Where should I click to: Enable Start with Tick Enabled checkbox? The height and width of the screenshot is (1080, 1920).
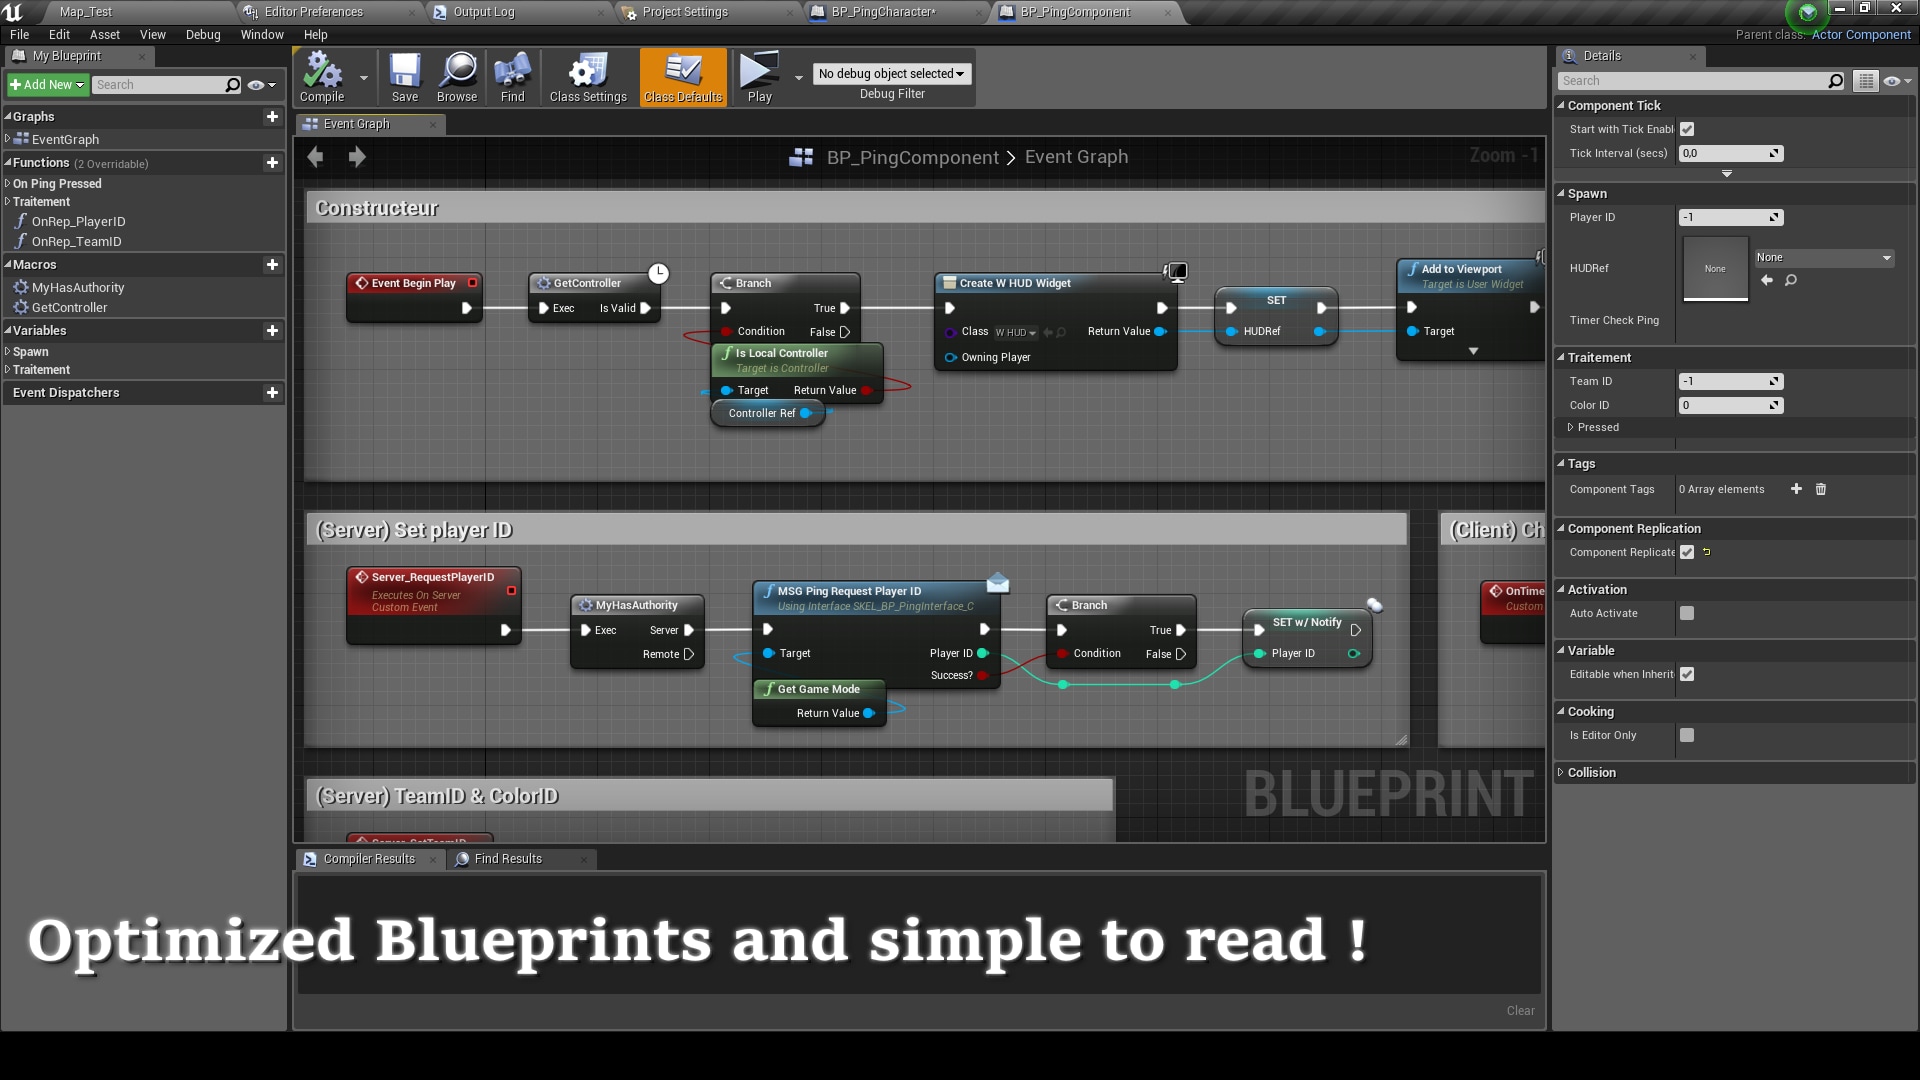pyautogui.click(x=1688, y=129)
